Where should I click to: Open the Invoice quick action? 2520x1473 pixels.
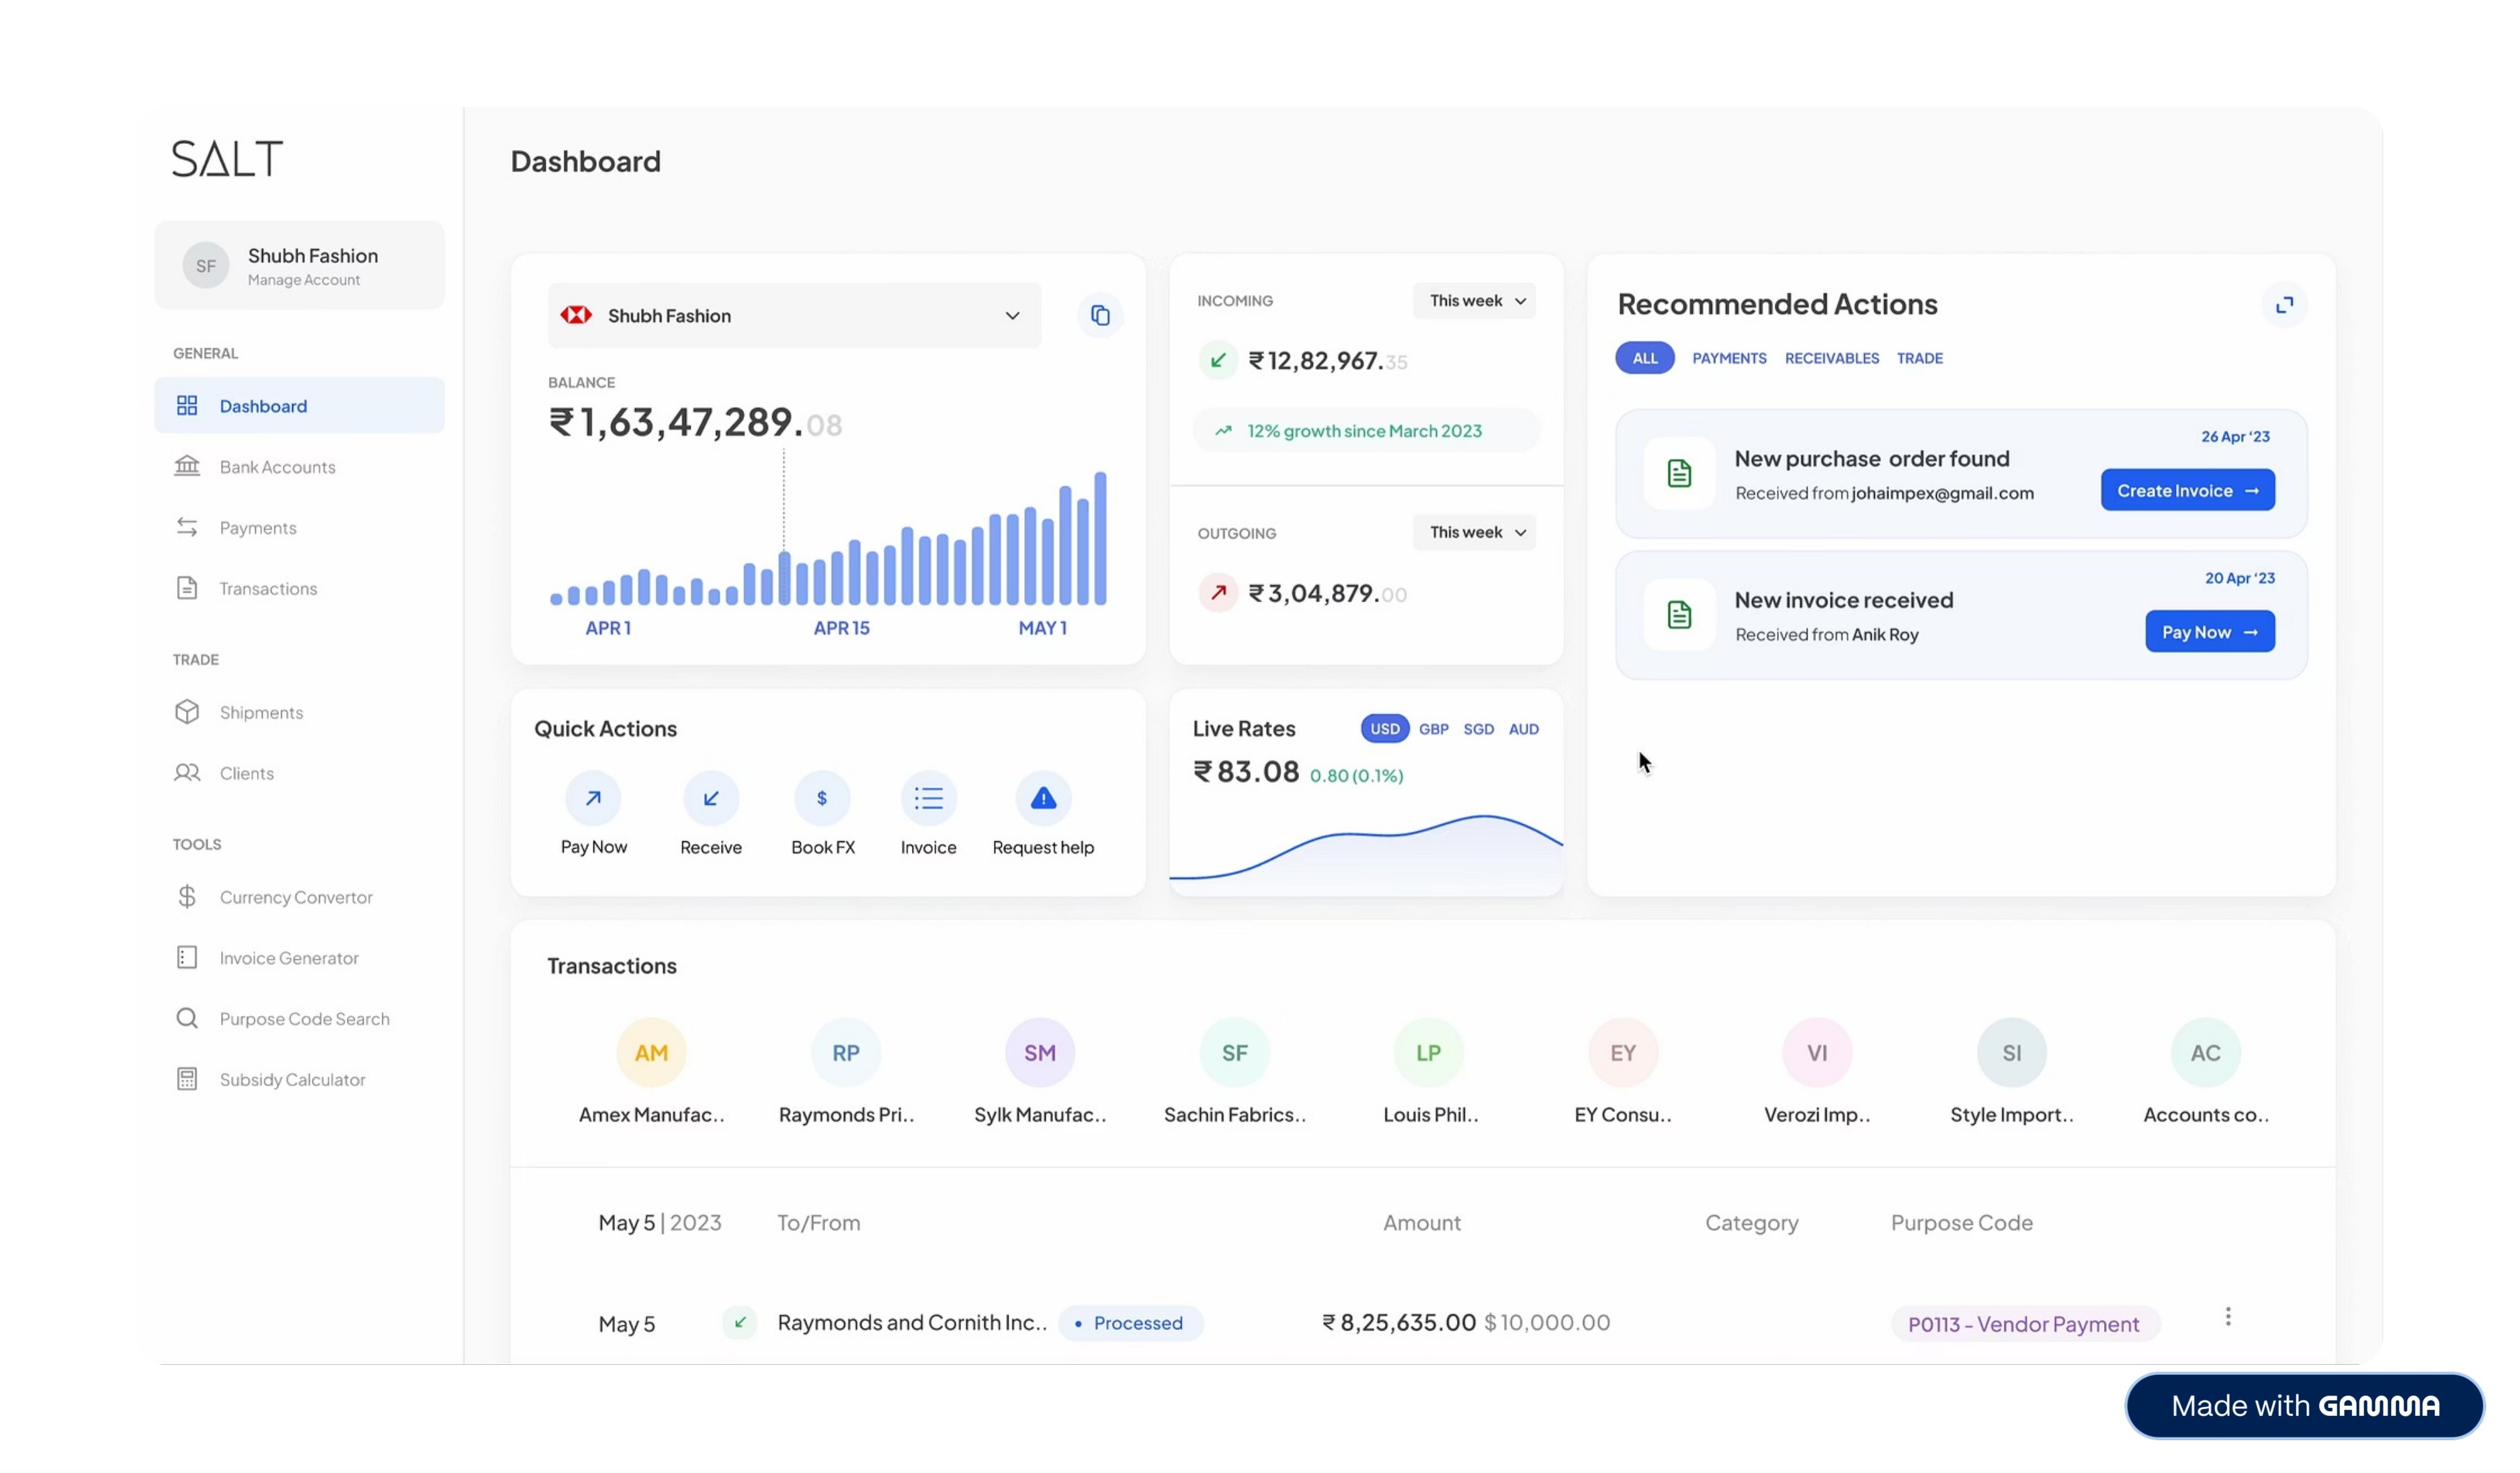tap(928, 799)
